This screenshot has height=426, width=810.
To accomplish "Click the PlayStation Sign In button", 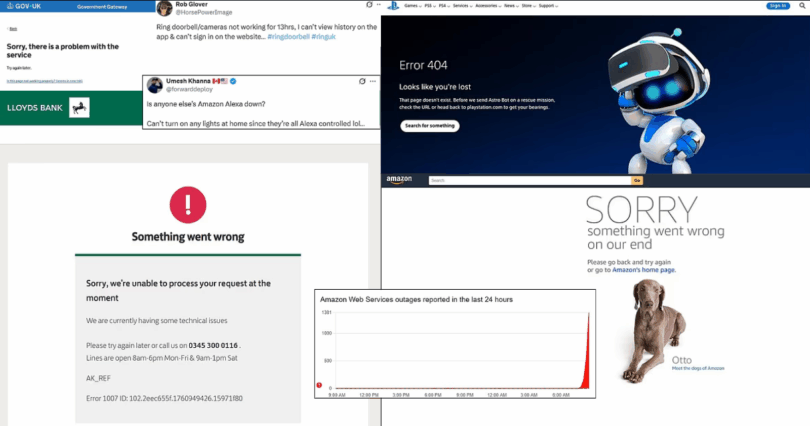I will tap(777, 6).
